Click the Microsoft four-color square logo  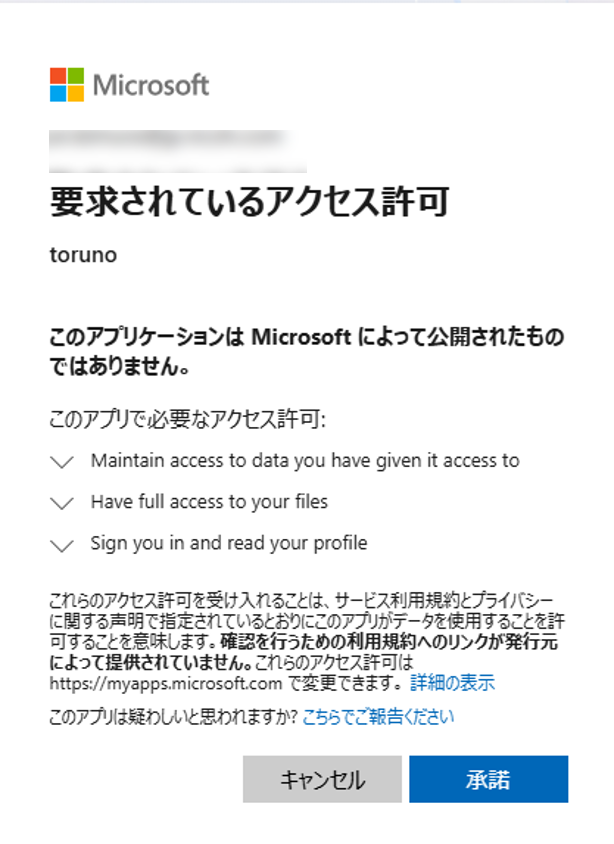(67, 85)
